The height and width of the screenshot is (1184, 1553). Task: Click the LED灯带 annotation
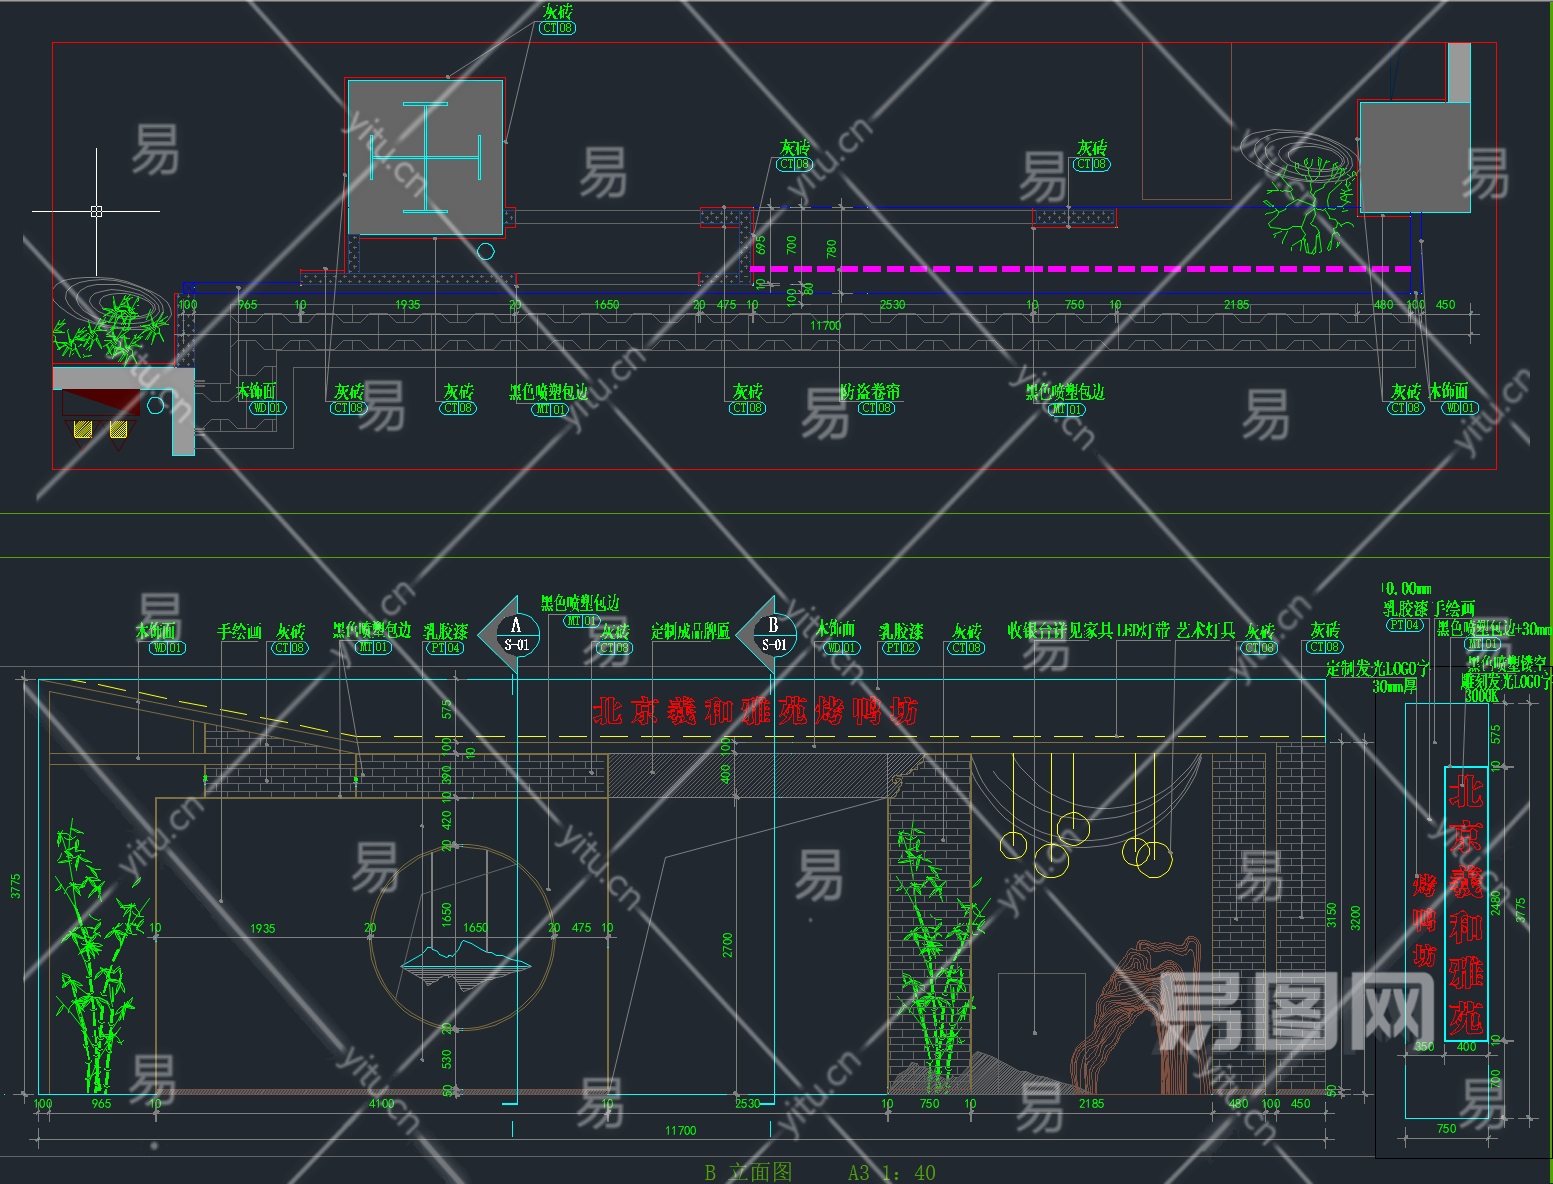[x=1143, y=631]
